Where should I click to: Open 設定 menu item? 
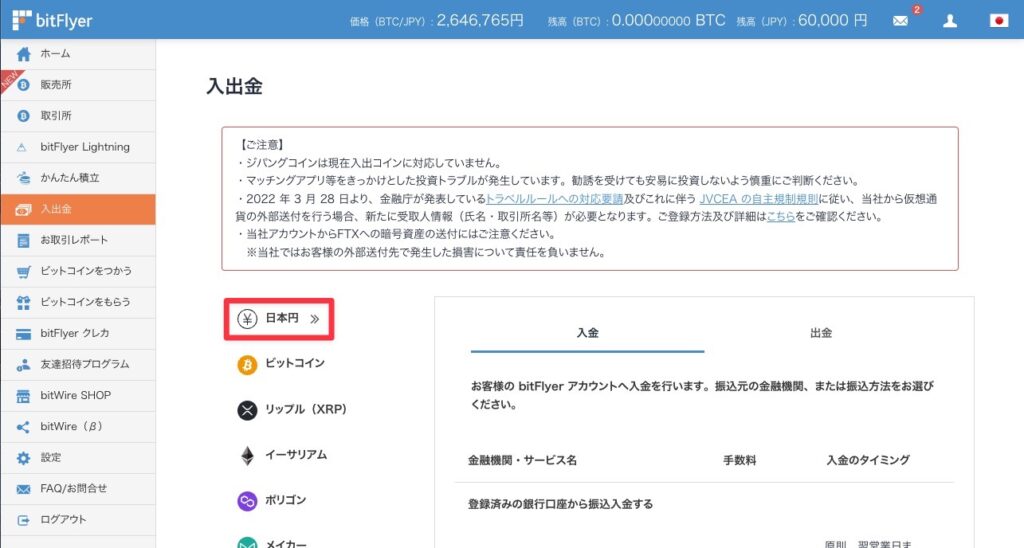(x=78, y=457)
